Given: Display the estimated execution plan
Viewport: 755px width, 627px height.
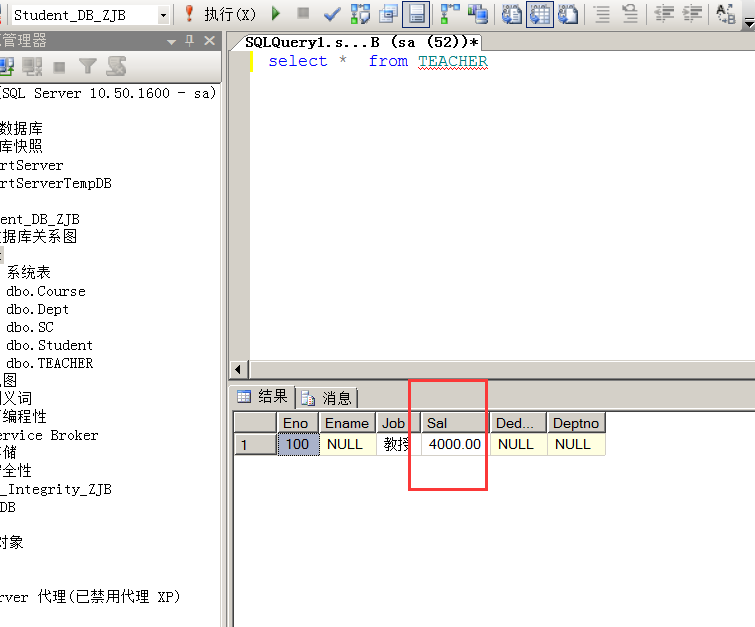Looking at the screenshot, I should pyautogui.click(x=360, y=14).
